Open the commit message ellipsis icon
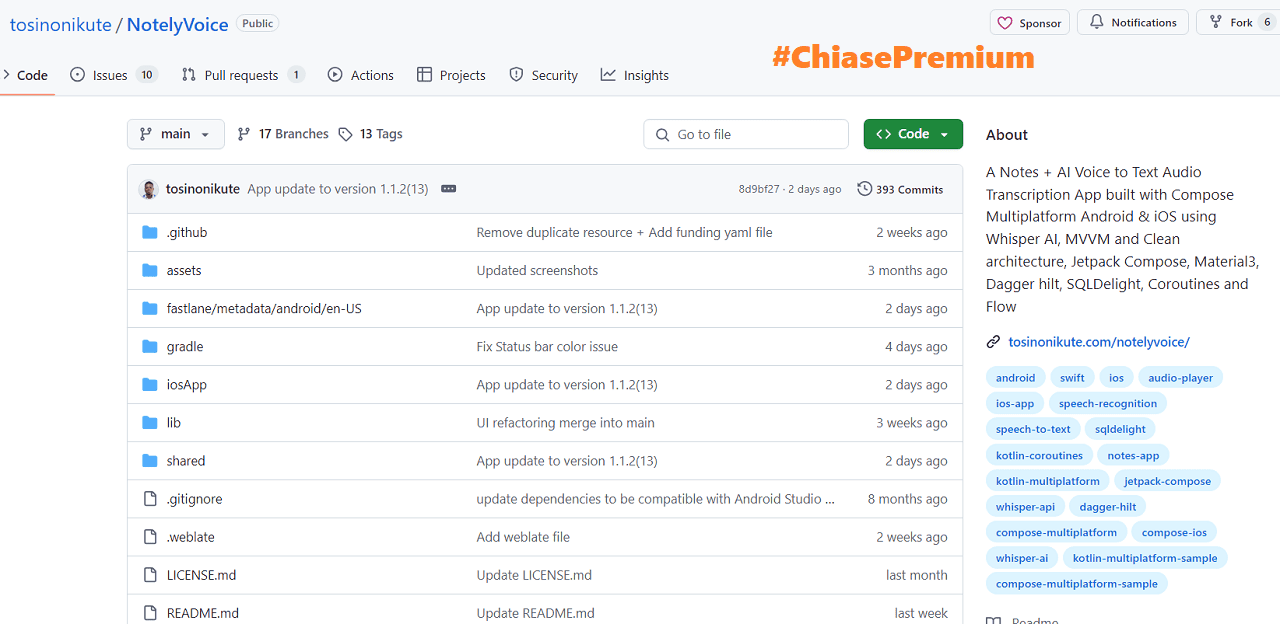The height and width of the screenshot is (624, 1280). point(448,189)
